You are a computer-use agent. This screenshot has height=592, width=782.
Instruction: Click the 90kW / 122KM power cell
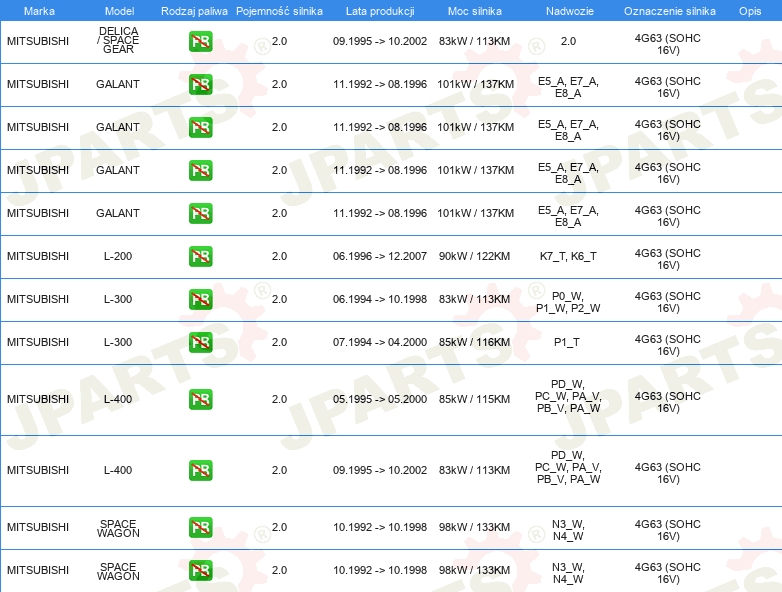click(474, 256)
